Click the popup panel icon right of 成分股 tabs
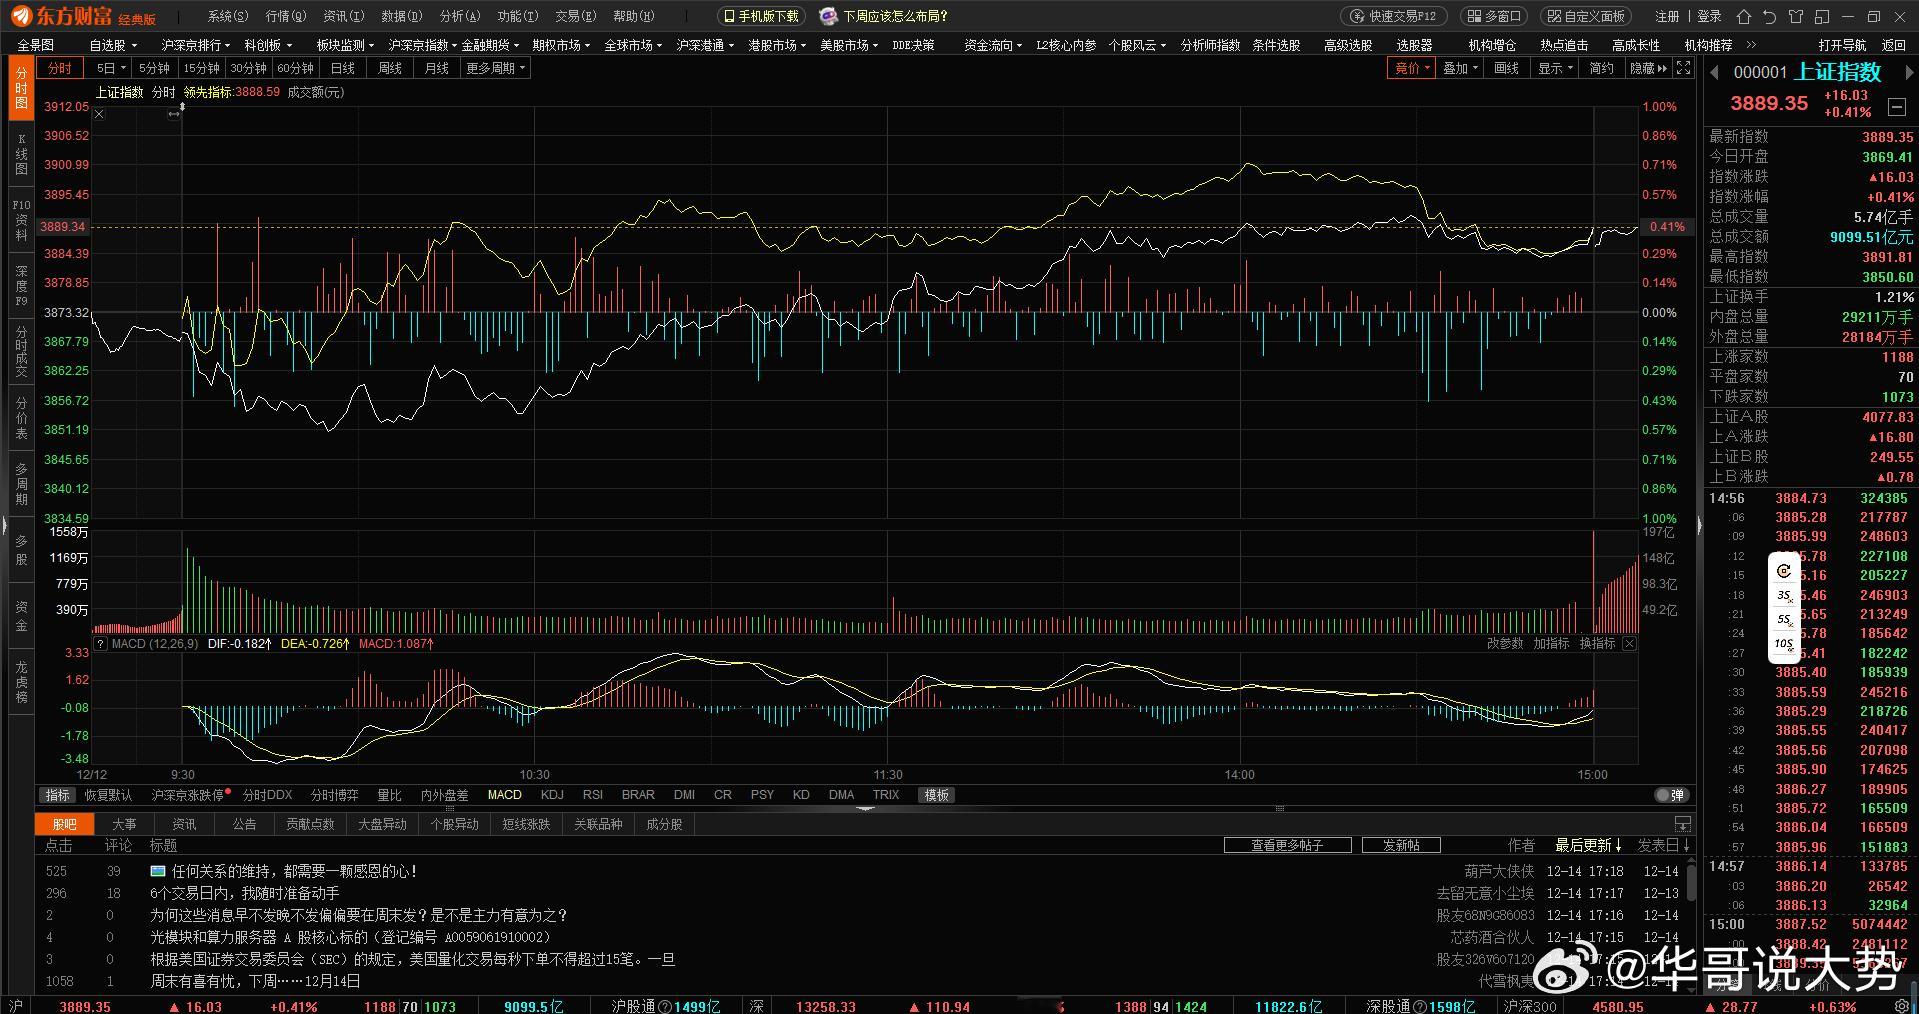This screenshot has height=1014, width=1919. 1683,824
